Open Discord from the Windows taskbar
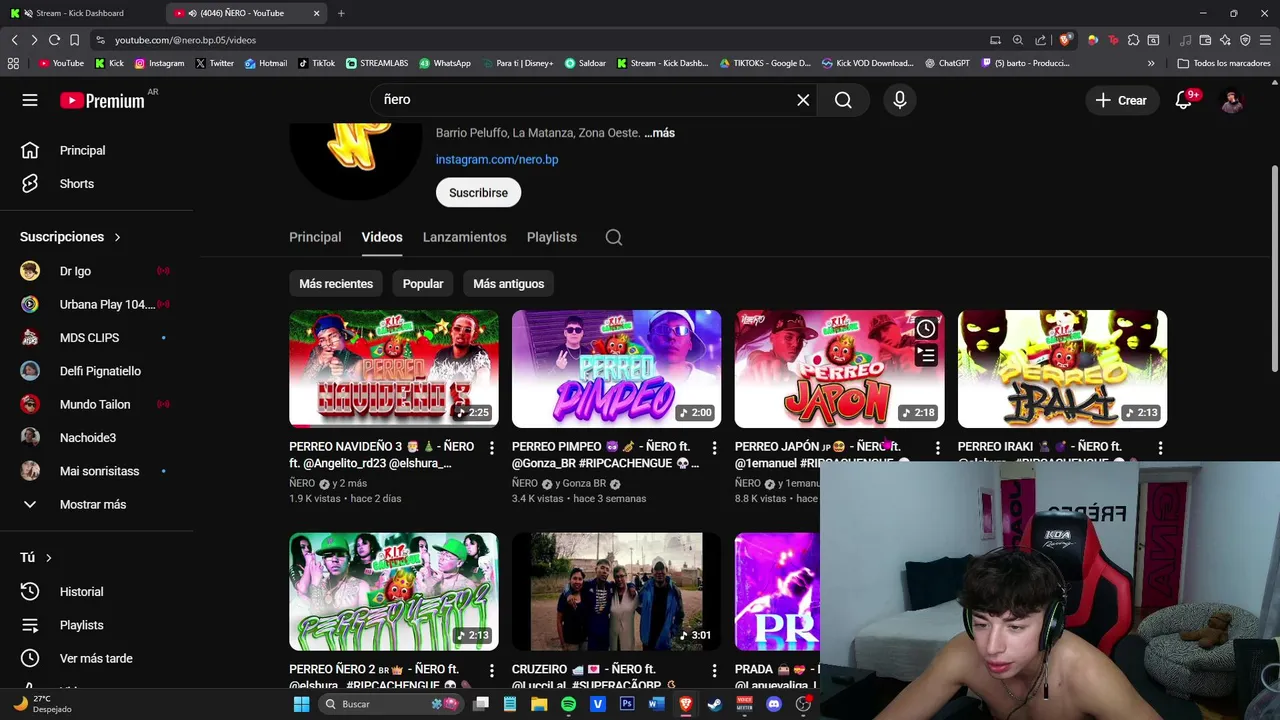Screen dimensions: 1280x720 pyautogui.click(x=773, y=704)
